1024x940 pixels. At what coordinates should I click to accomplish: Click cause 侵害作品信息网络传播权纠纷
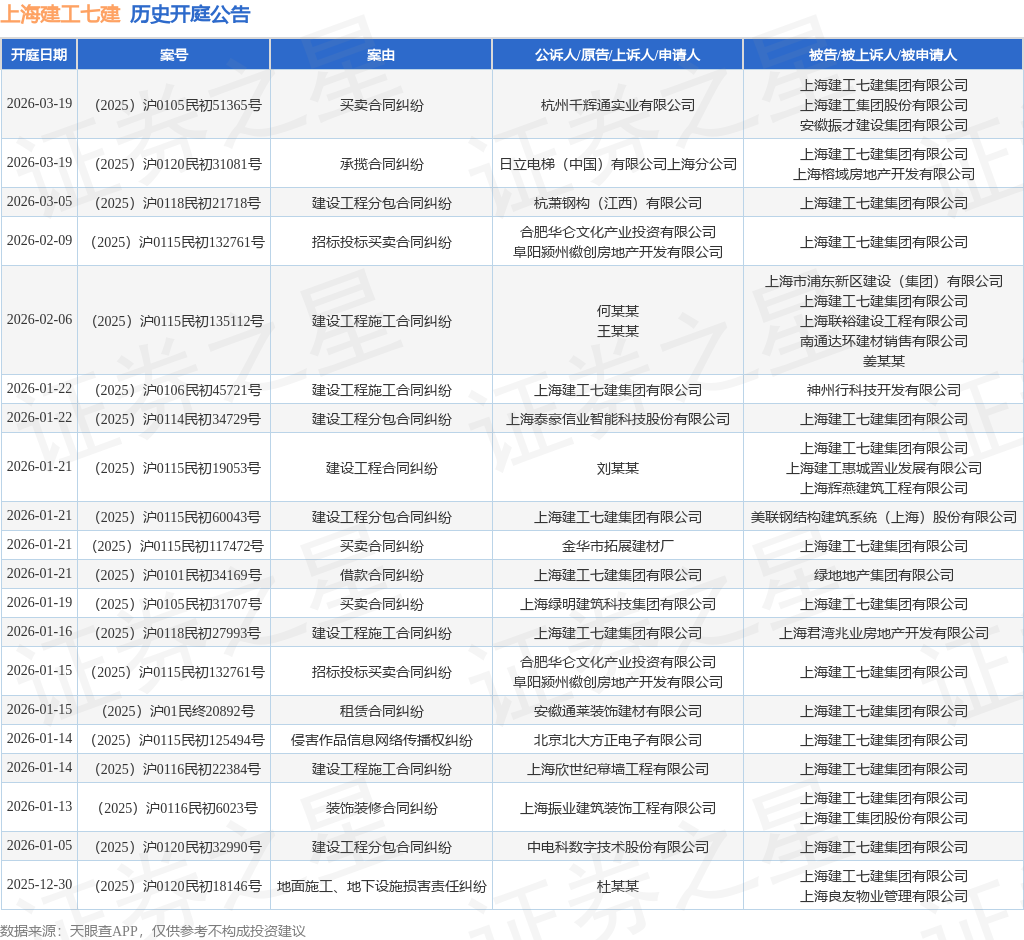pos(381,740)
